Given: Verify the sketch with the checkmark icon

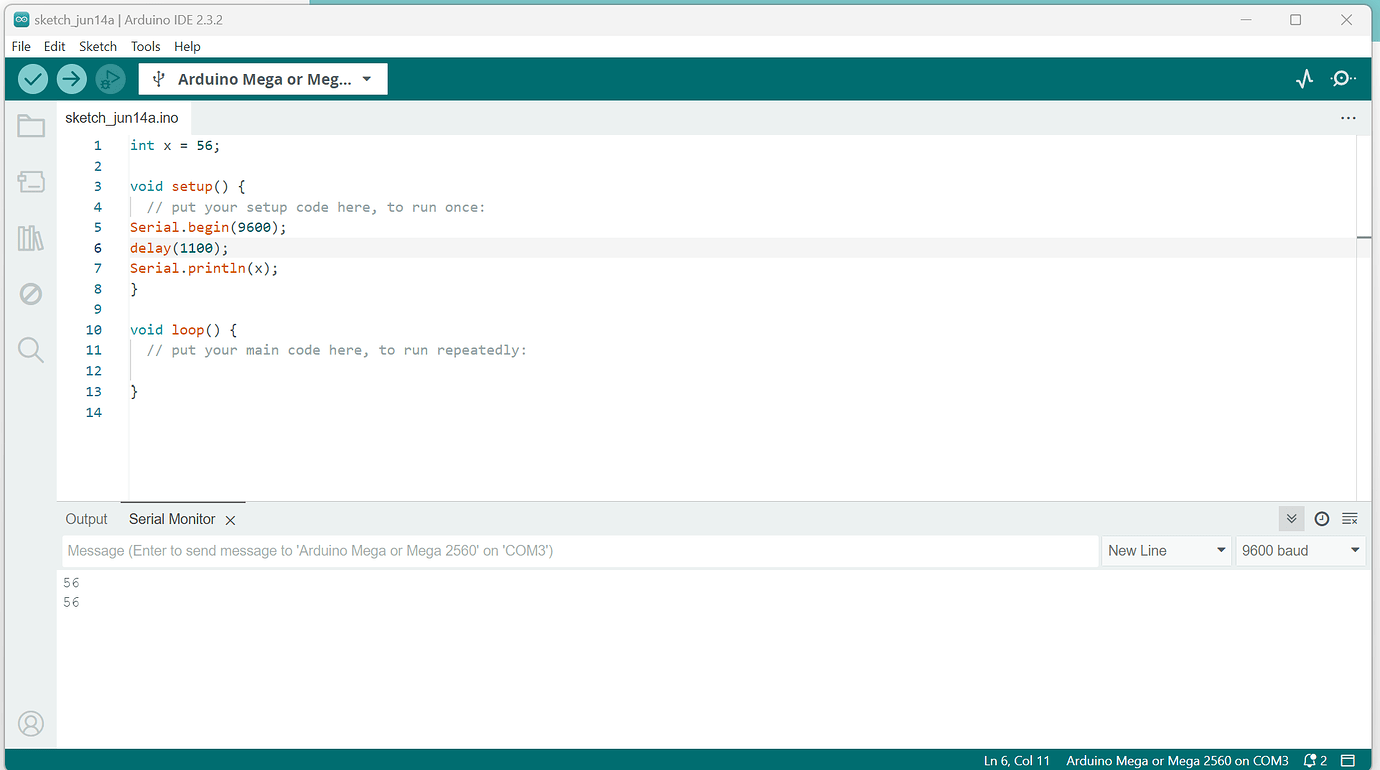Looking at the screenshot, I should (32, 78).
